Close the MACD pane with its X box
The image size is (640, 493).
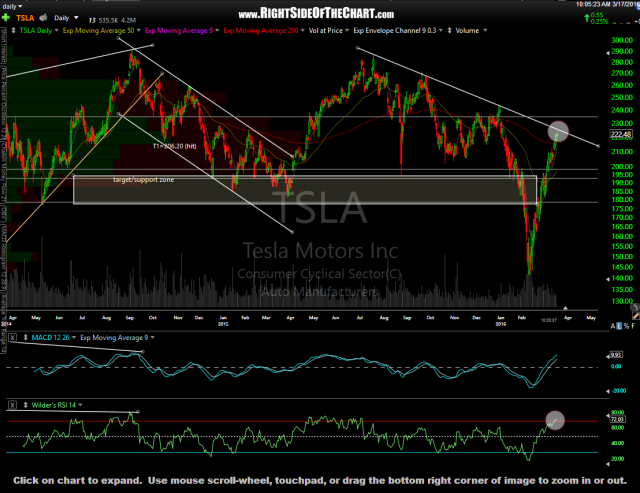13,338
